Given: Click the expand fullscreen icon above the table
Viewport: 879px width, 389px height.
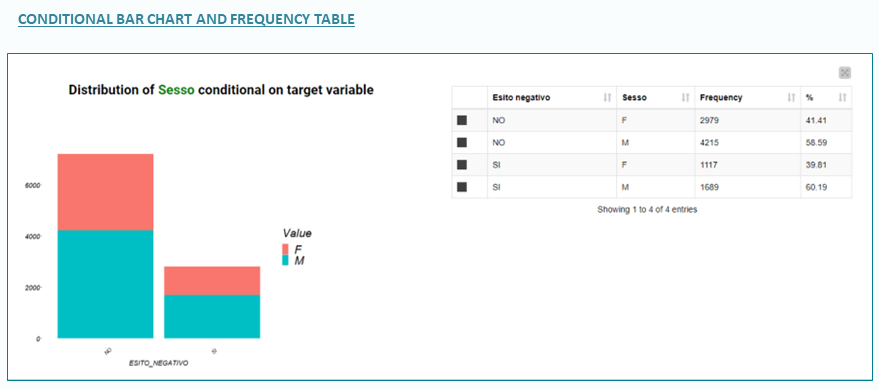Looking at the screenshot, I should (844, 73).
